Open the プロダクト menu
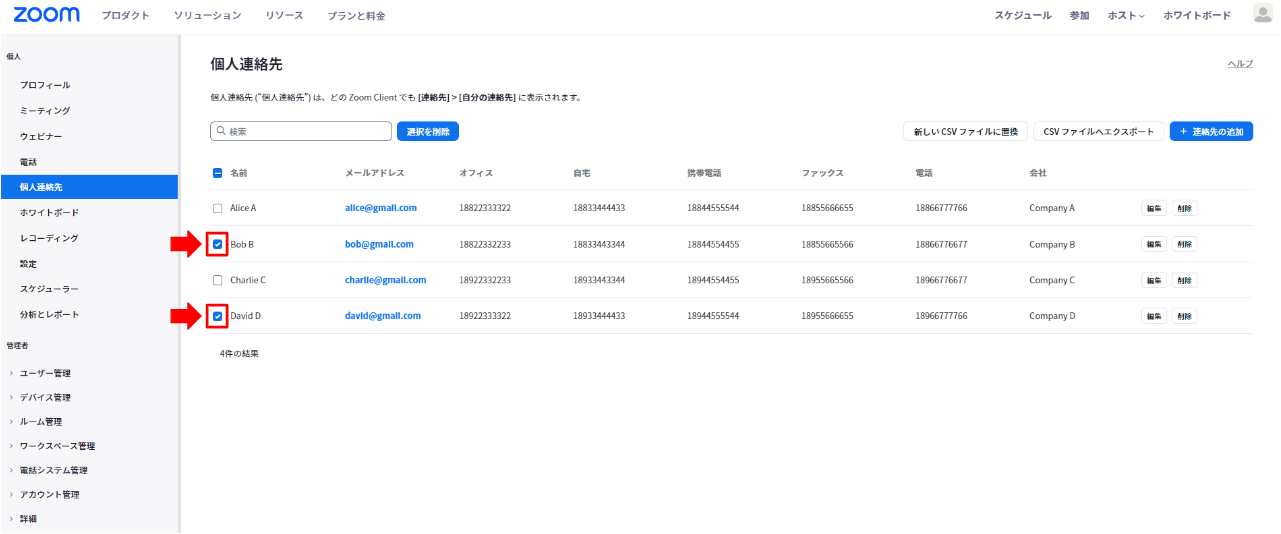Screen dimensions: 1281x534 [x=125, y=16]
